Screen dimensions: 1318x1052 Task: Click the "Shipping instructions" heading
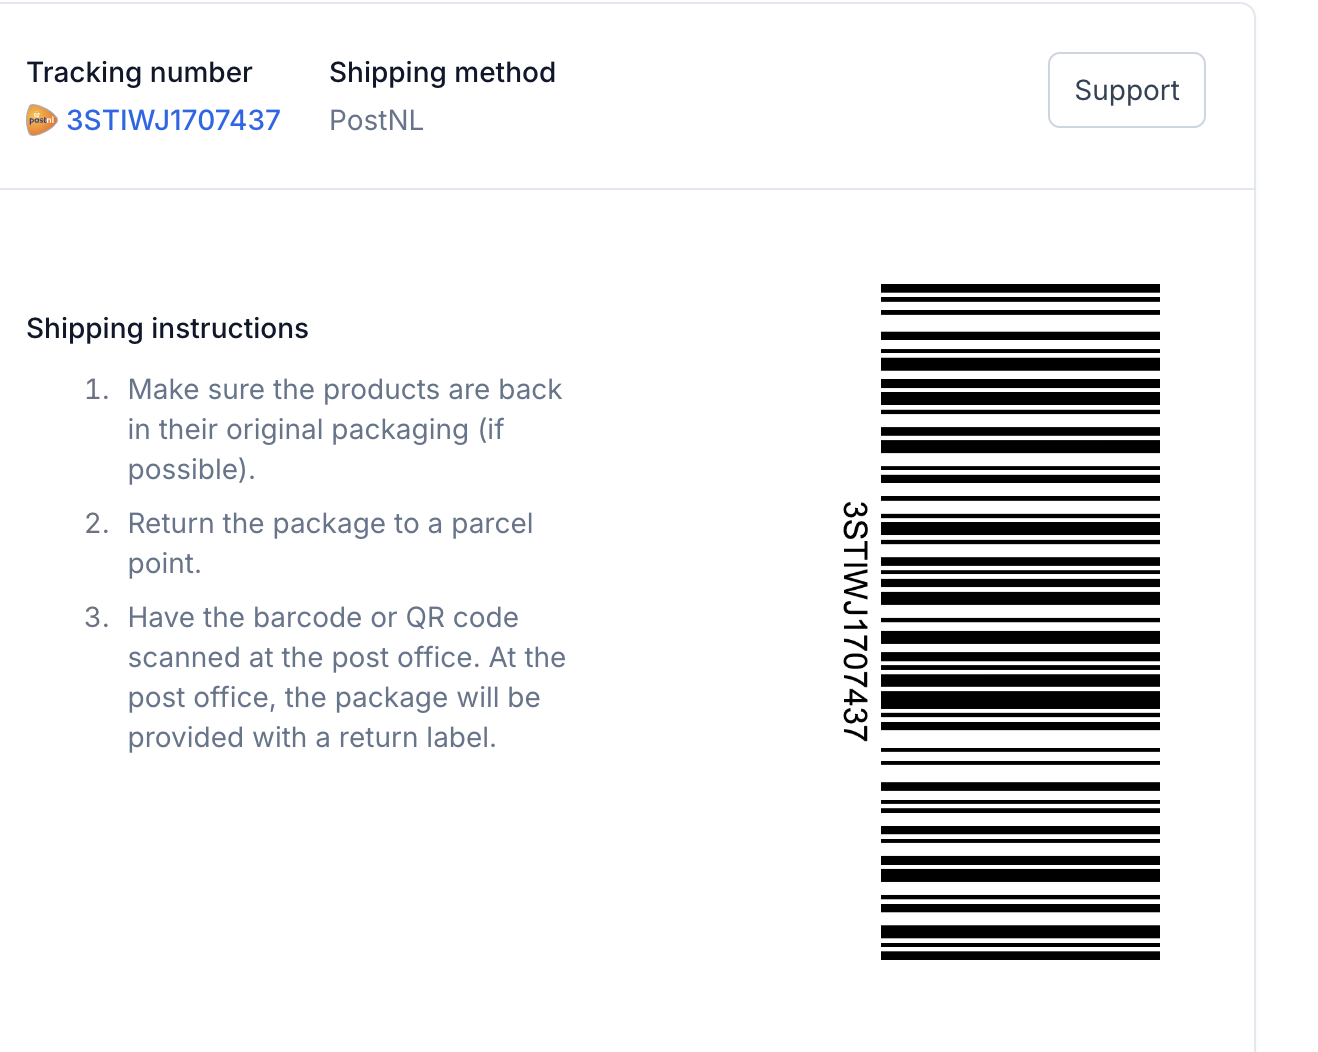click(167, 328)
